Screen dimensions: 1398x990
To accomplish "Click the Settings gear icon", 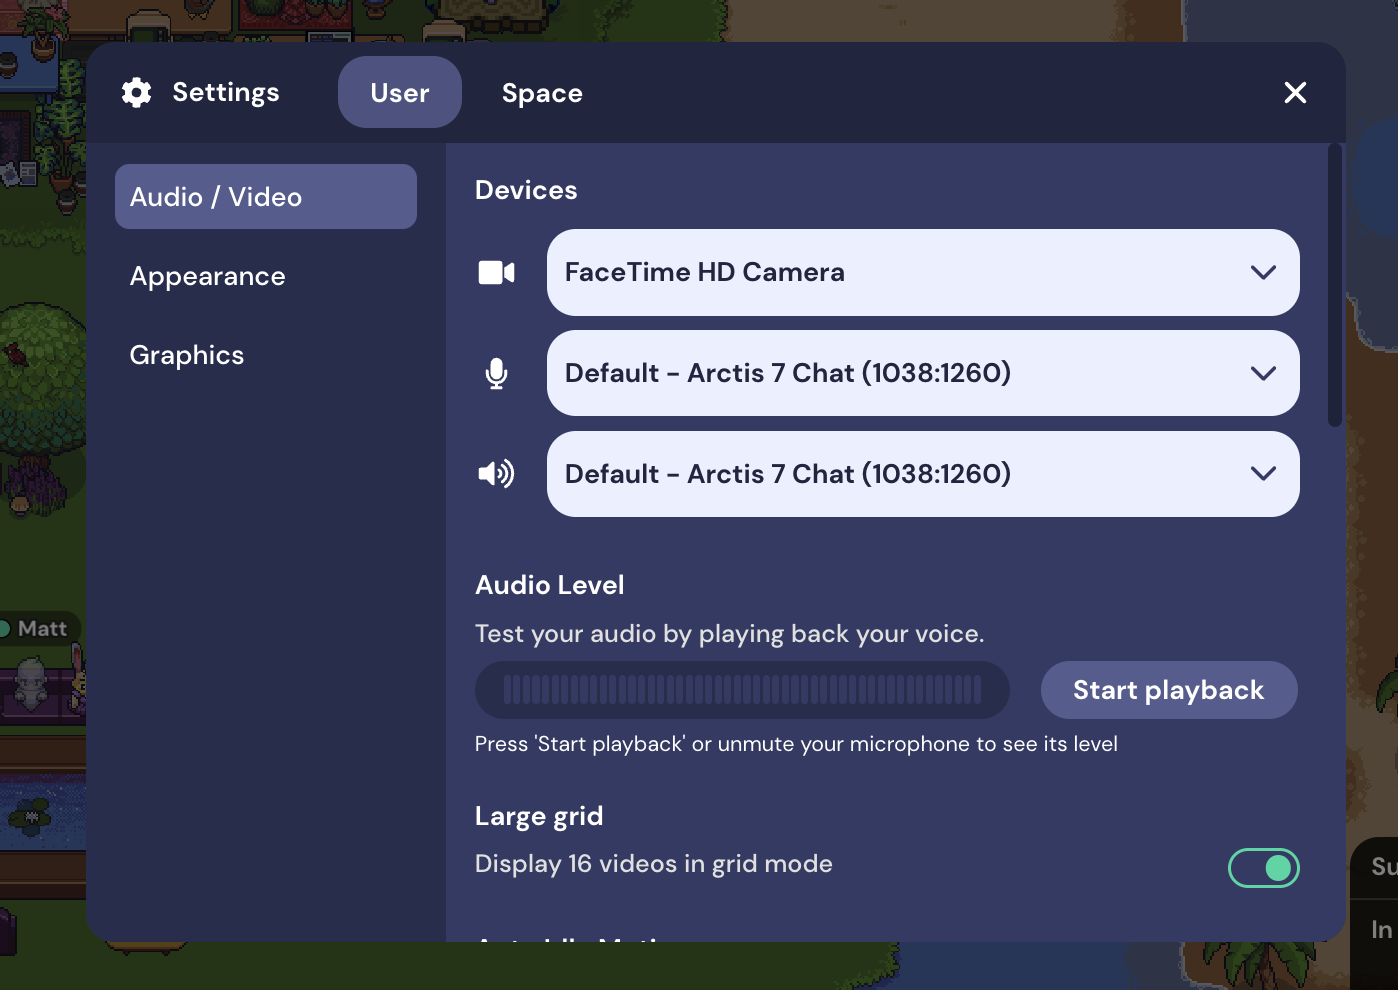I will coord(136,93).
